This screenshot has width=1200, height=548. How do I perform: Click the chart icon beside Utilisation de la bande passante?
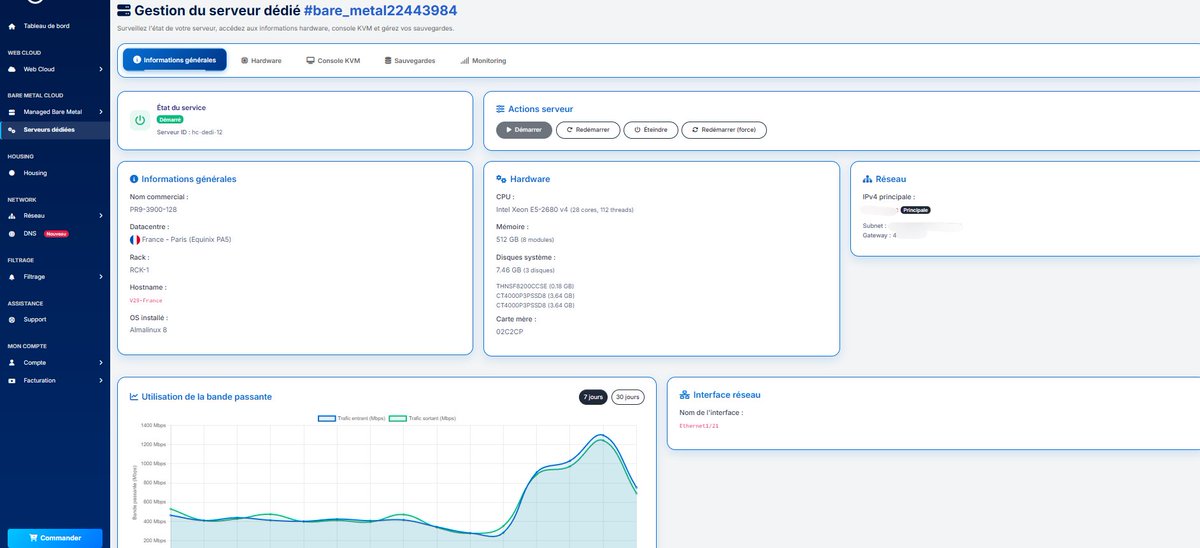[134, 397]
